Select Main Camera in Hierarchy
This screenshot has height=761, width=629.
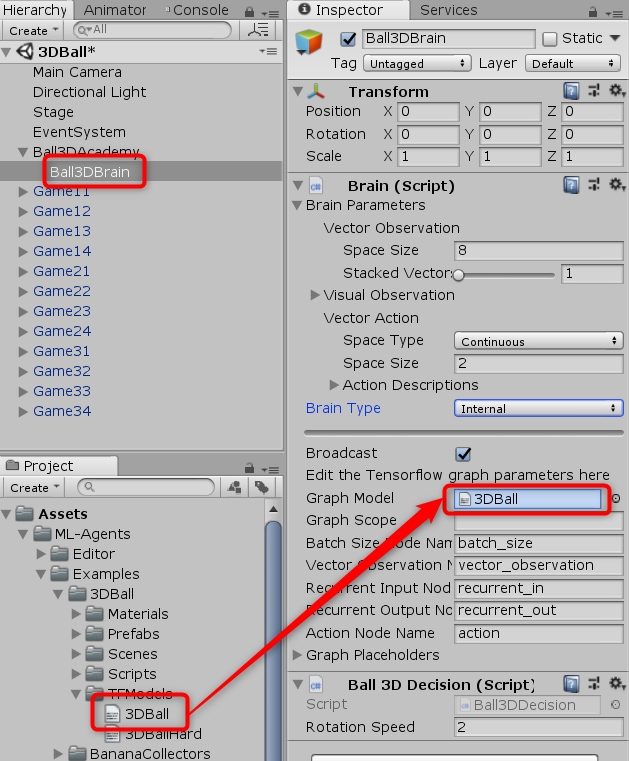(77, 72)
